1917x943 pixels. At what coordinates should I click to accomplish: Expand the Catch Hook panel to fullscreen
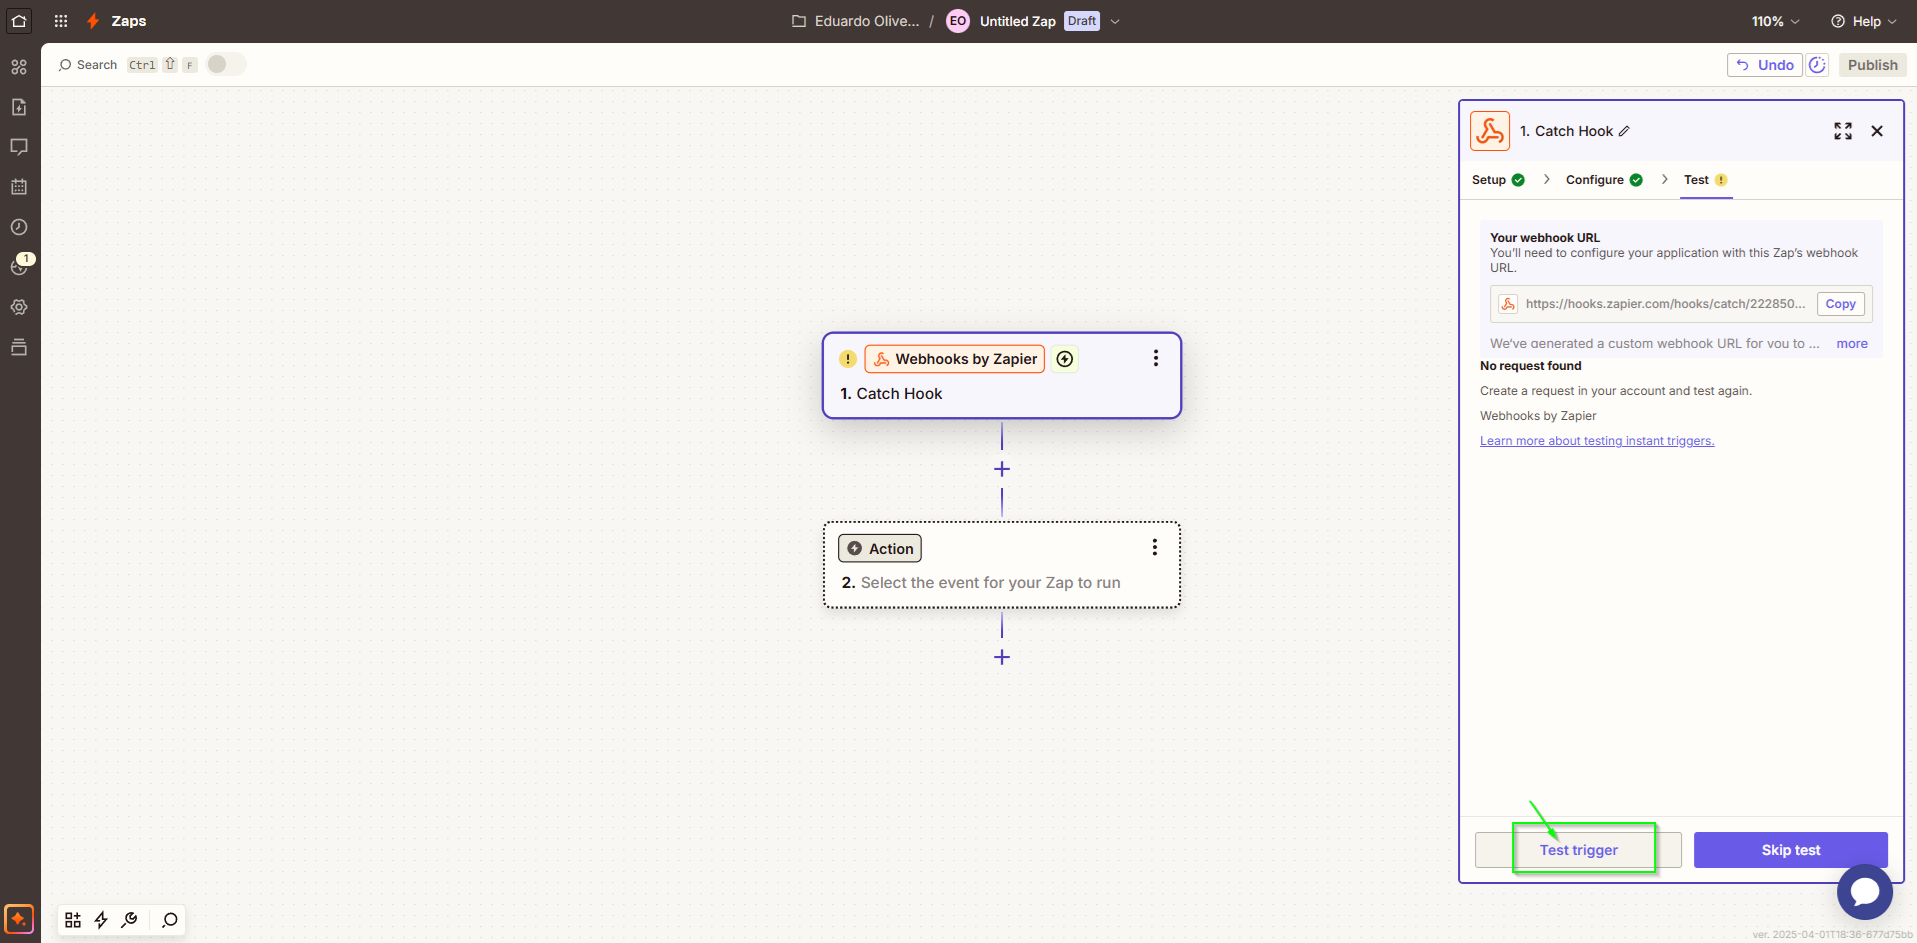click(x=1843, y=131)
